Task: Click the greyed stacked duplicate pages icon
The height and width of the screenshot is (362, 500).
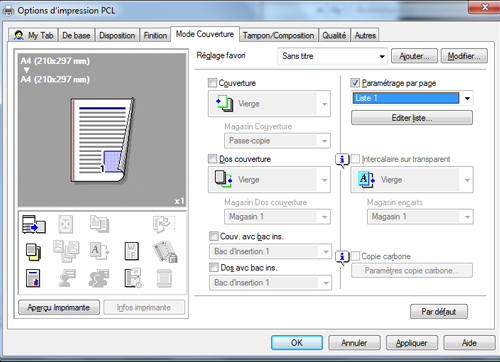Action: point(99,224)
